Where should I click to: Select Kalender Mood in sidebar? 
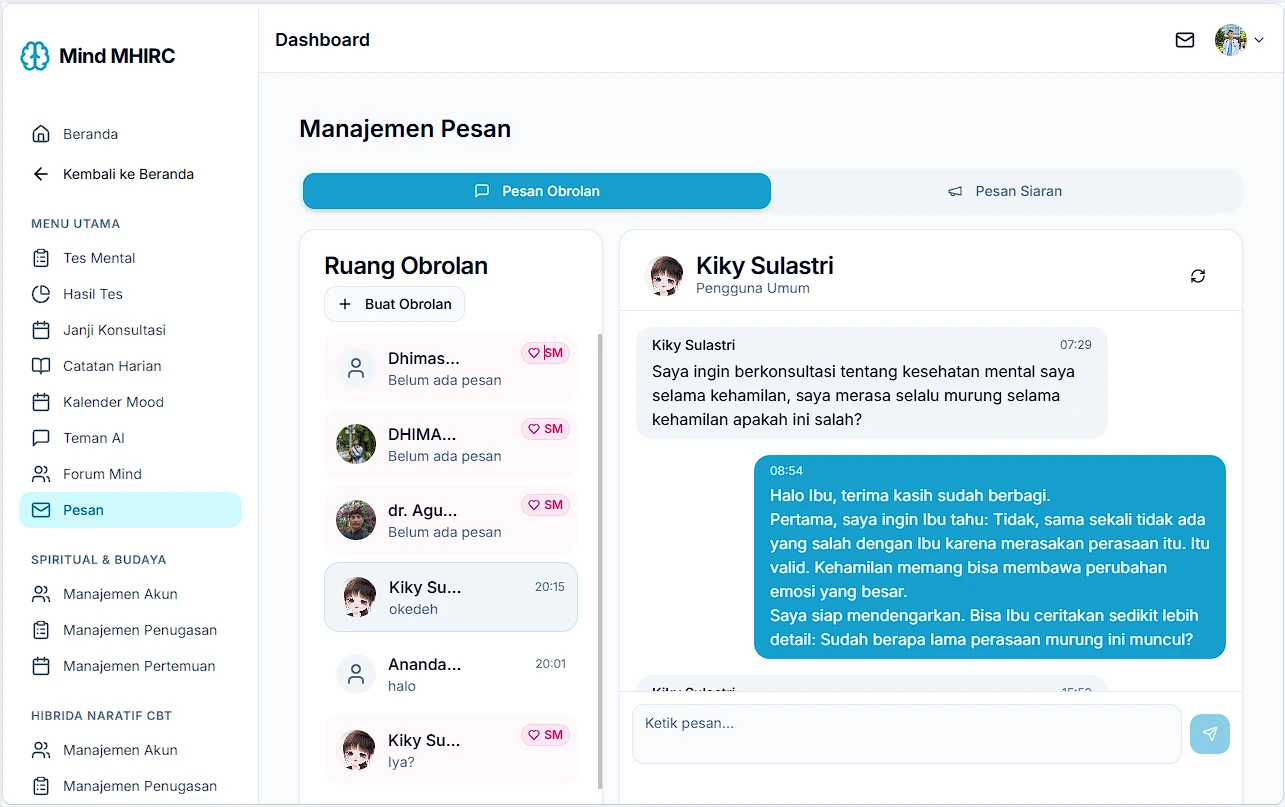coord(130,402)
